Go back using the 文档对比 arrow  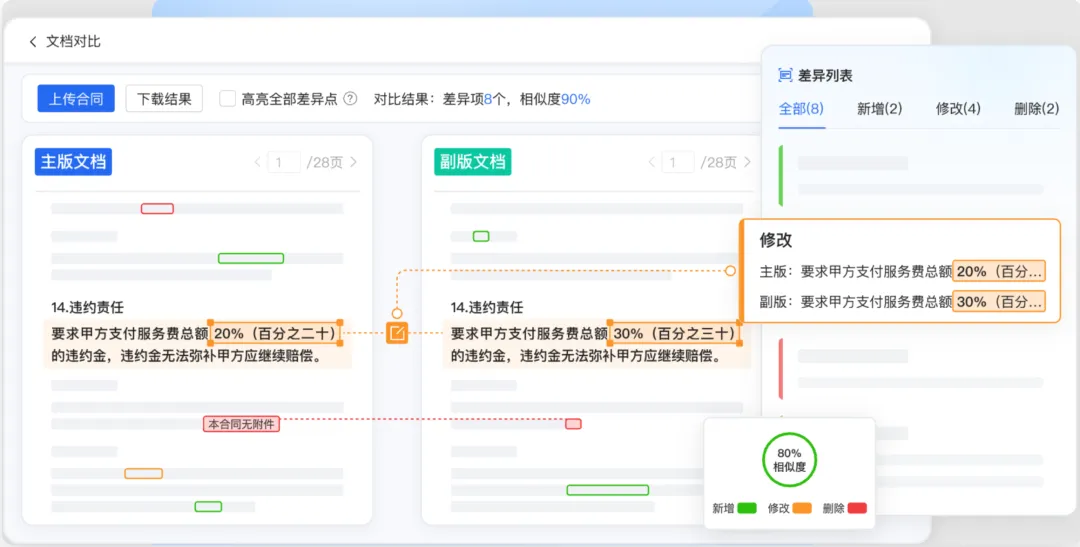point(33,42)
